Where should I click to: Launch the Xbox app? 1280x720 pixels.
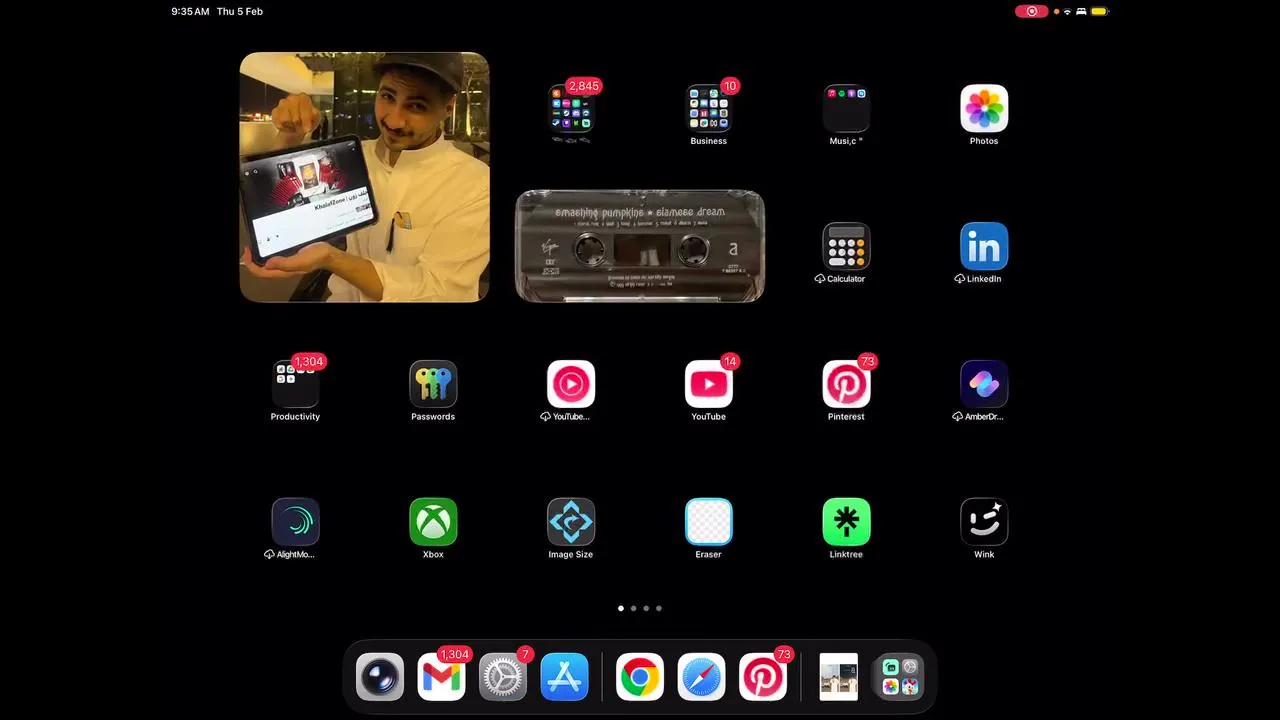pos(433,522)
